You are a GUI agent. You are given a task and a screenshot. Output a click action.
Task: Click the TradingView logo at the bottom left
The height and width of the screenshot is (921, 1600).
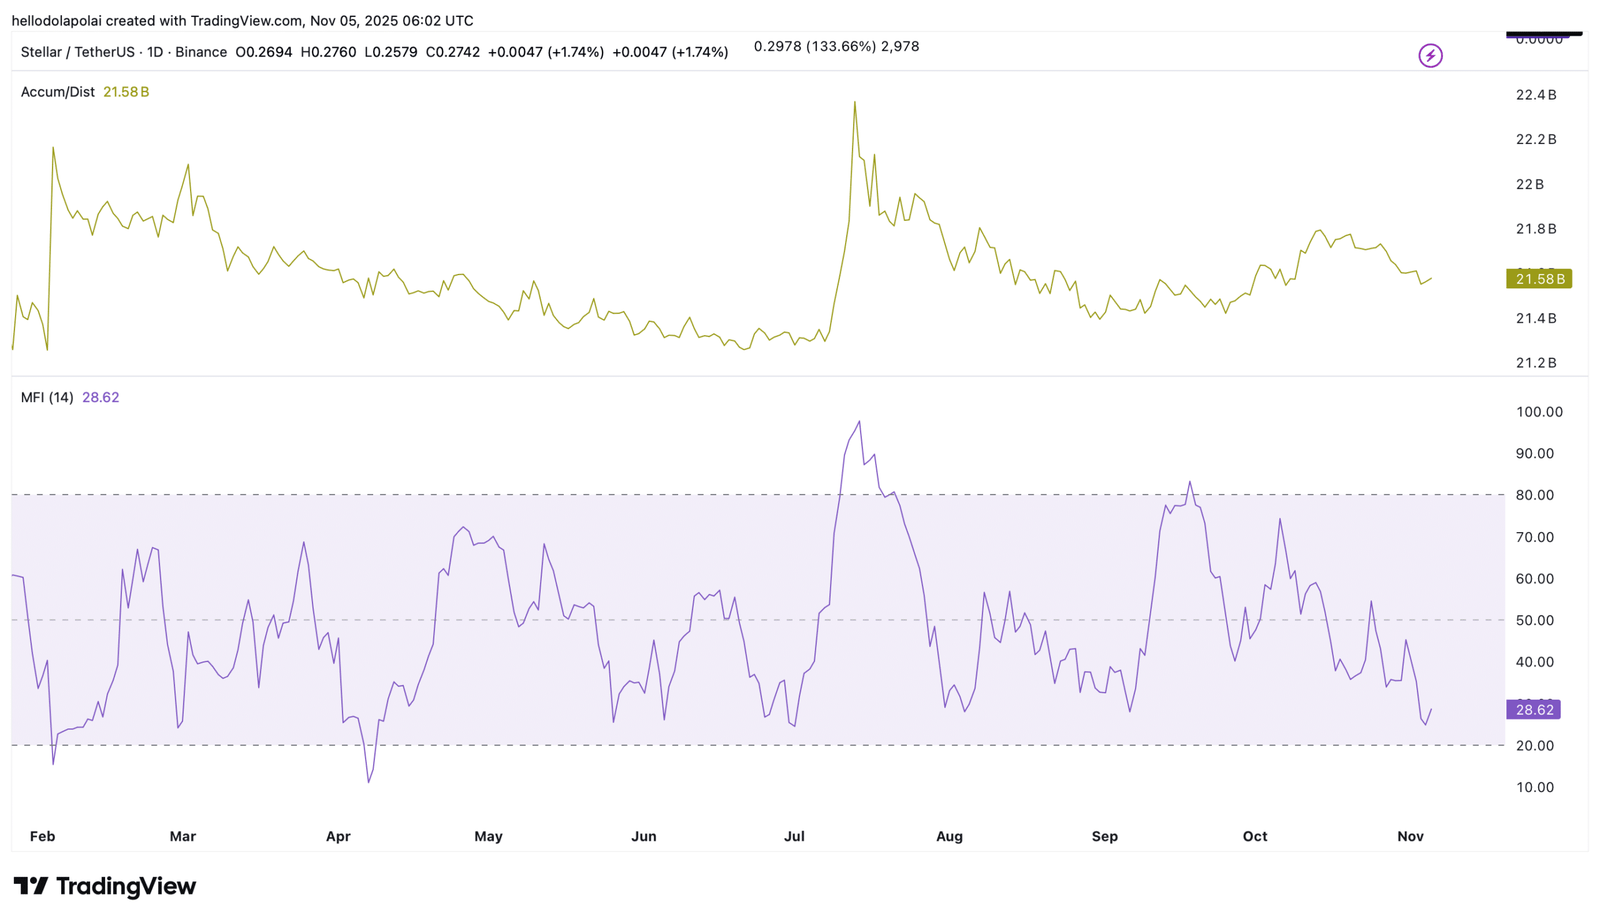105,886
